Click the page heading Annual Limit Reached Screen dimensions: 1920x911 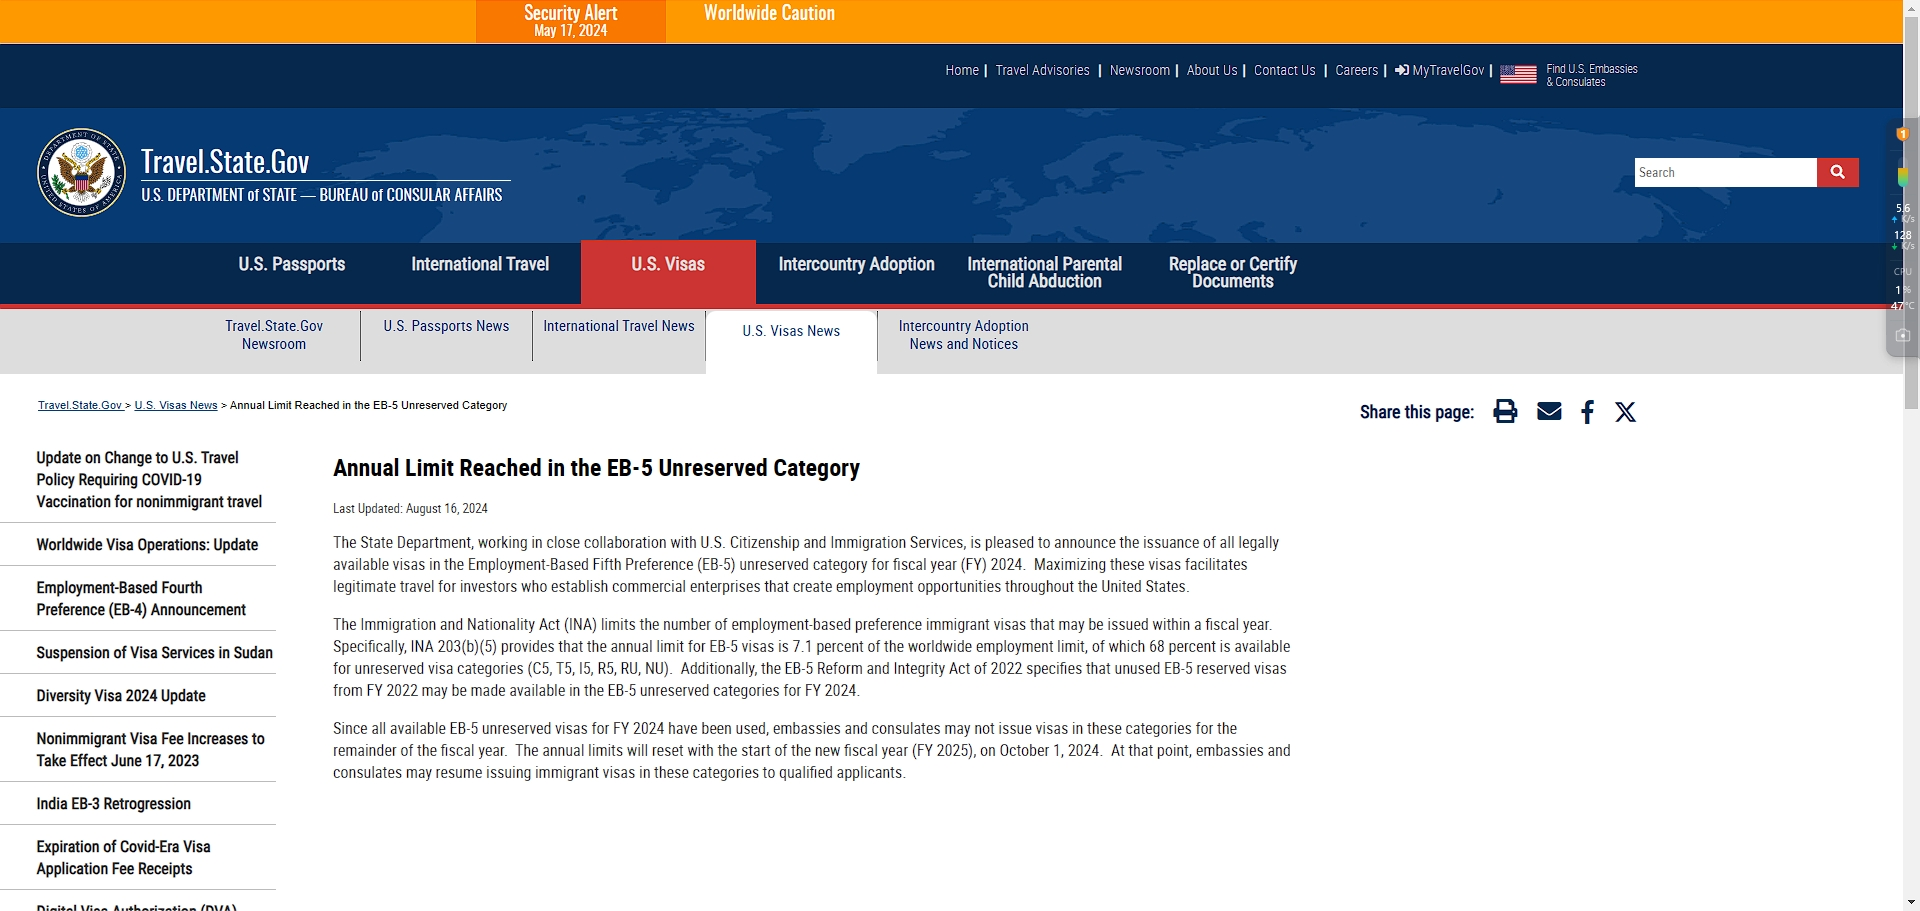point(596,468)
